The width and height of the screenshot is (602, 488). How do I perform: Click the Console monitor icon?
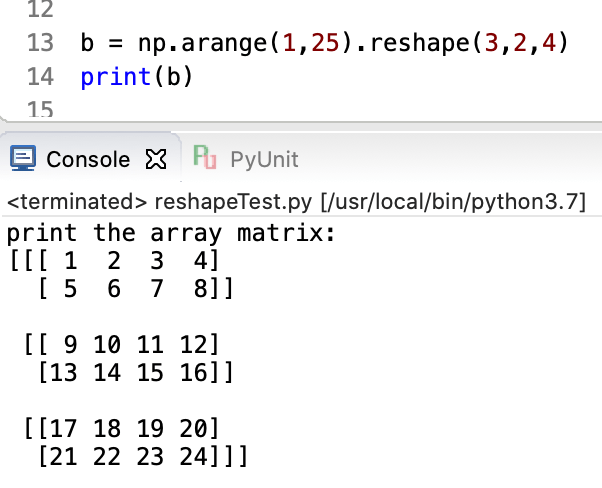click(22, 158)
